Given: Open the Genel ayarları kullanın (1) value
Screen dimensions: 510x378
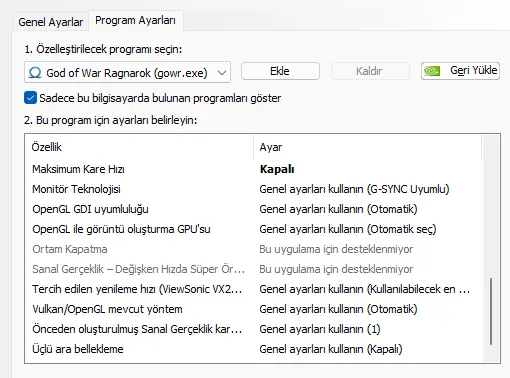Looking at the screenshot, I should (x=320, y=329).
